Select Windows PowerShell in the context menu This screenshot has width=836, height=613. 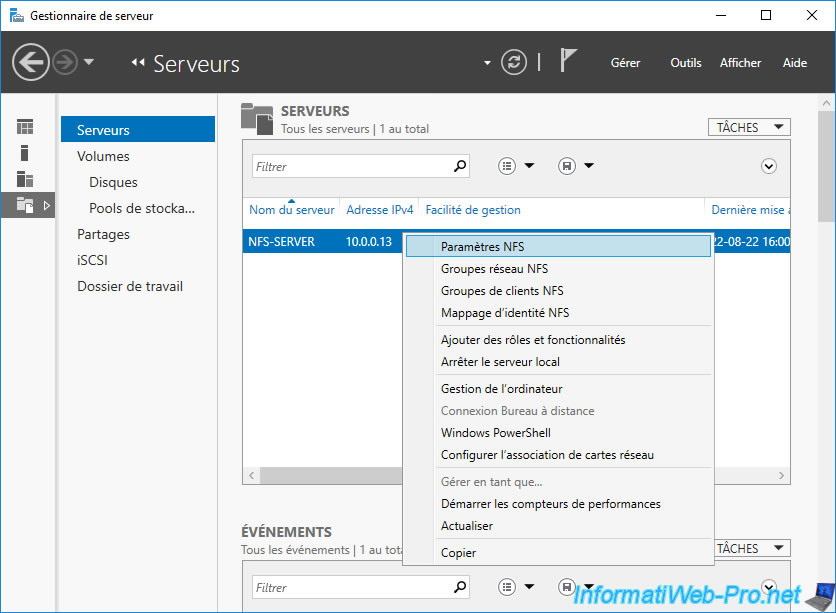click(495, 433)
